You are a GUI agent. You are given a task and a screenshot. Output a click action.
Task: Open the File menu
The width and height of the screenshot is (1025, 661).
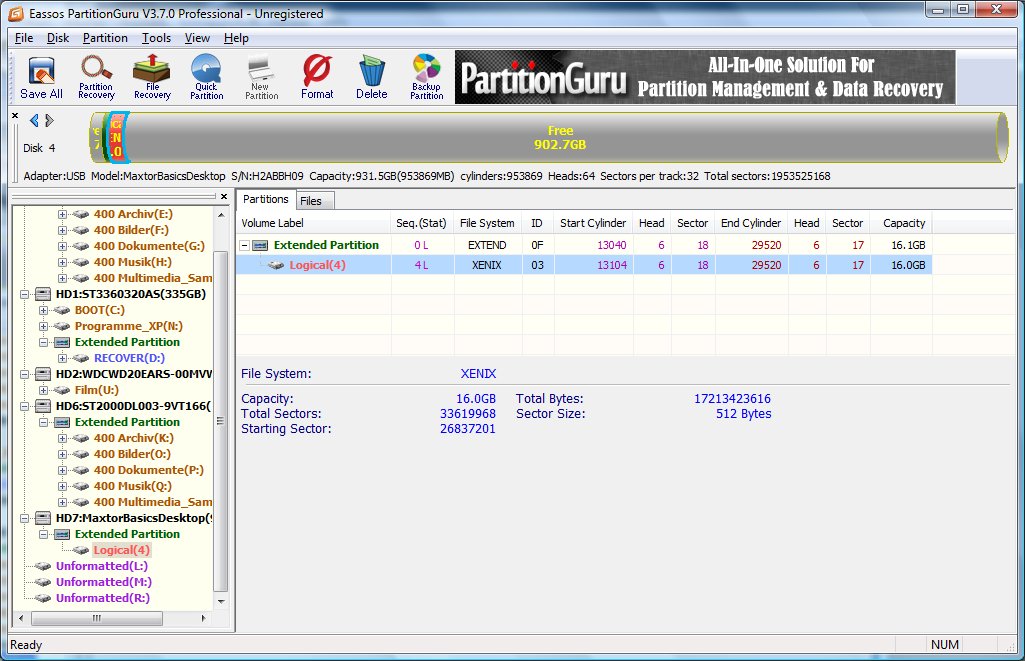coord(24,38)
